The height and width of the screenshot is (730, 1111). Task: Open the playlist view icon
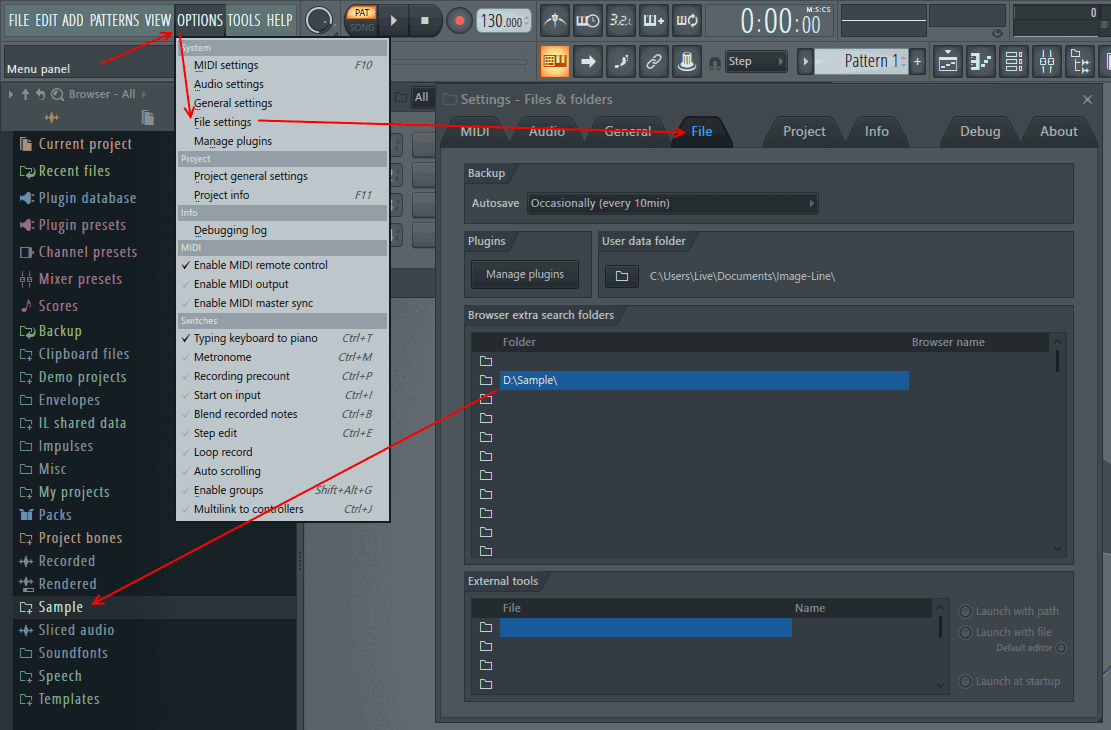948,62
